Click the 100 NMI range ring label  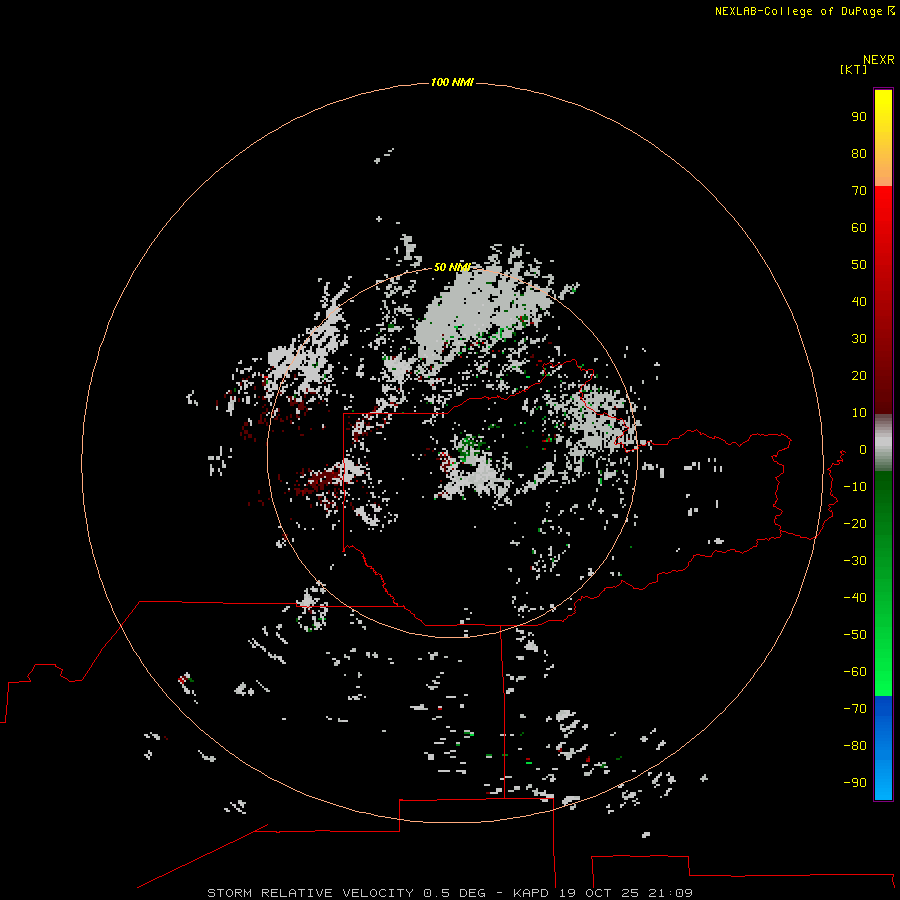(452, 82)
